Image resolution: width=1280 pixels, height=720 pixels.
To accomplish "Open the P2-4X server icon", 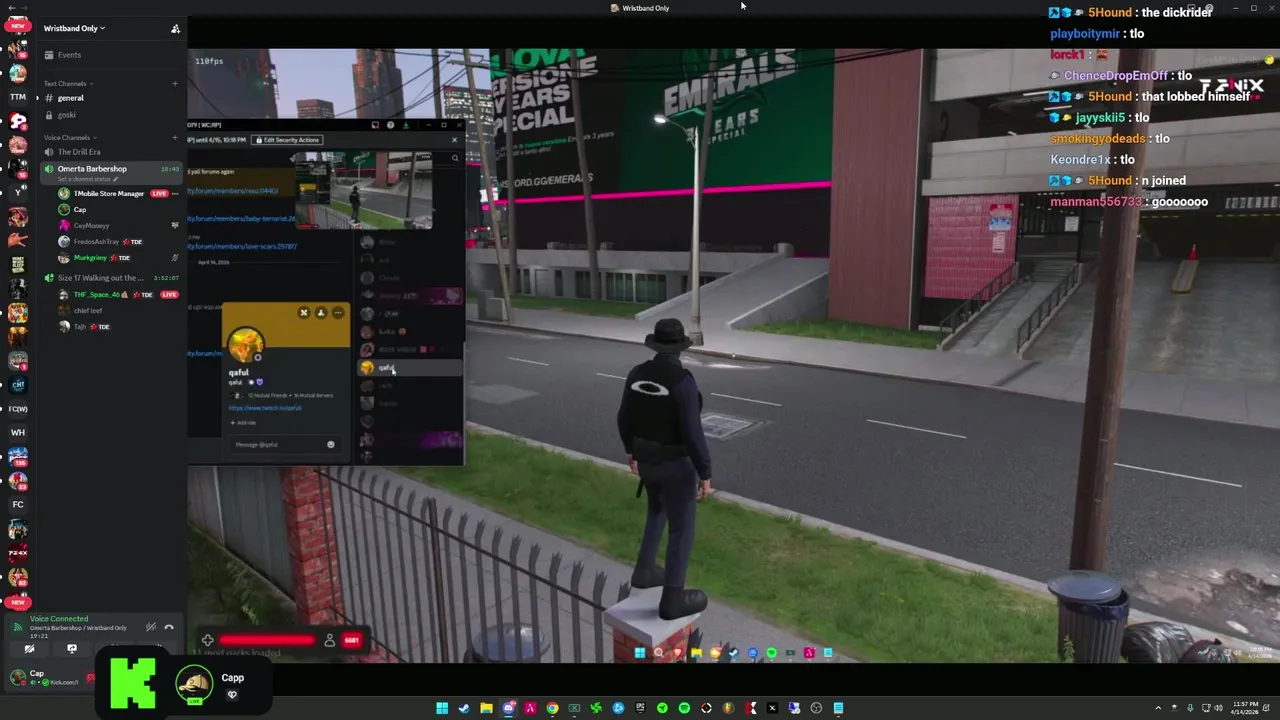I will [x=18, y=553].
